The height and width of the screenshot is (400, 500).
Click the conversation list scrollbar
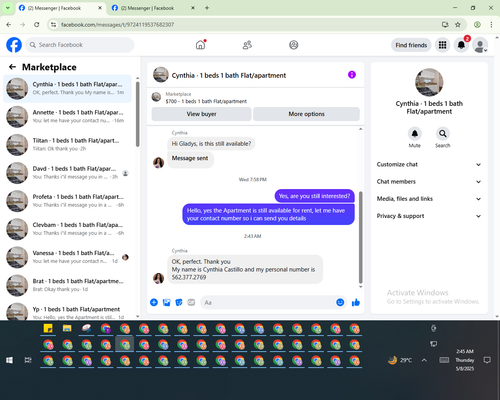pyautogui.click(x=138, y=114)
